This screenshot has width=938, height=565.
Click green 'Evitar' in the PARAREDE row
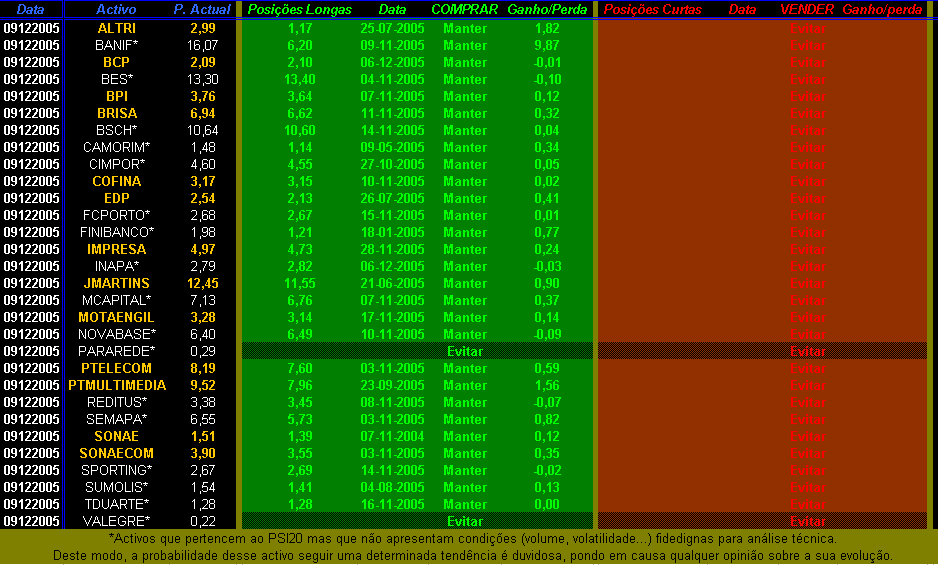click(465, 351)
